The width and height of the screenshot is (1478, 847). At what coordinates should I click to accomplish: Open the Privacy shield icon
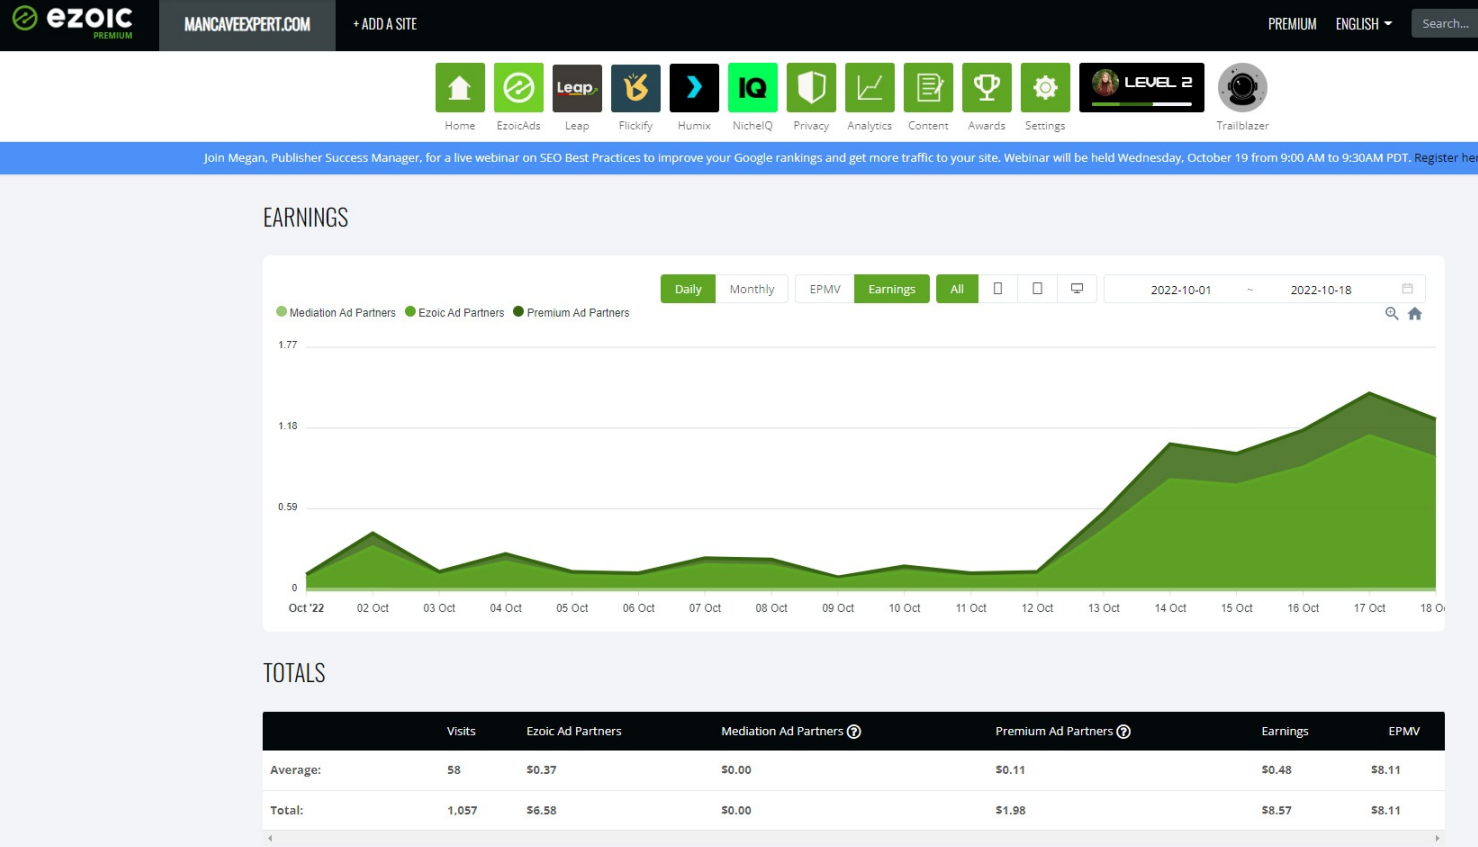point(811,88)
